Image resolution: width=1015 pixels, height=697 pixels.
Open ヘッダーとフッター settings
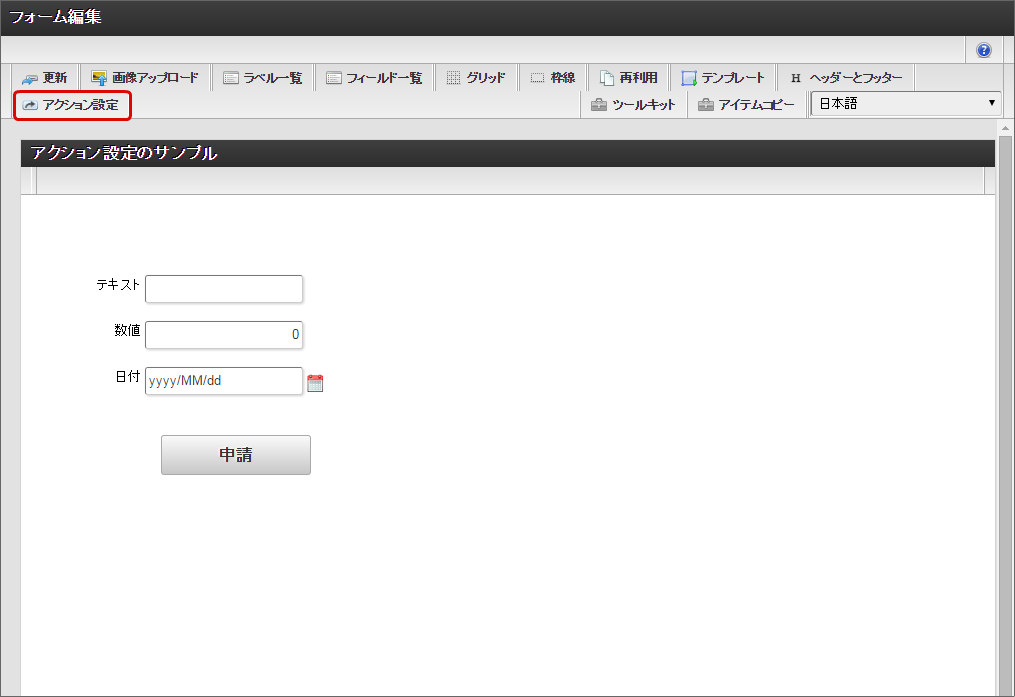pyautogui.click(x=846, y=78)
